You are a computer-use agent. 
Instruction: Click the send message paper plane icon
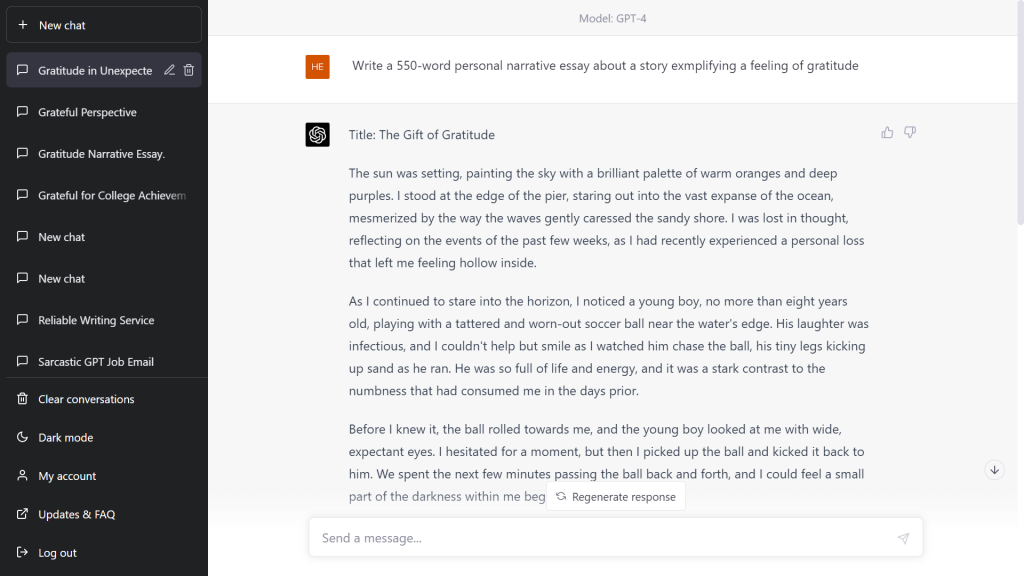coord(903,538)
